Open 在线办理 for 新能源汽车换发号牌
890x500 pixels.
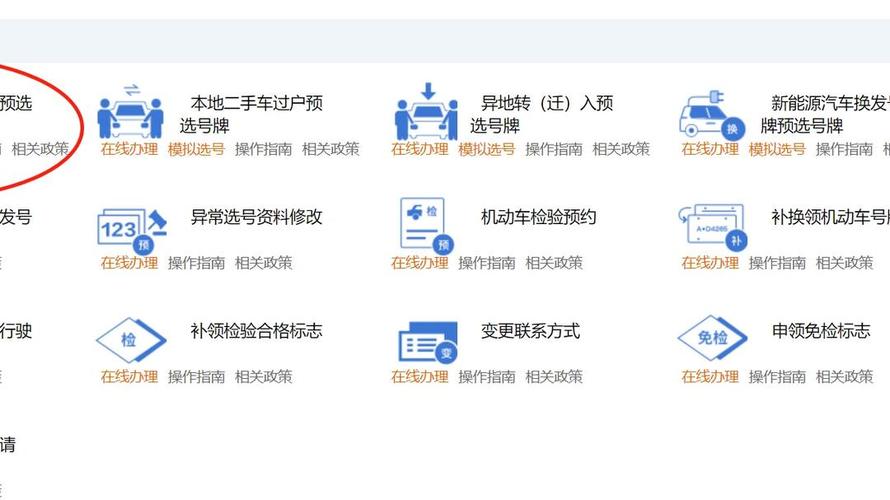click(x=710, y=149)
